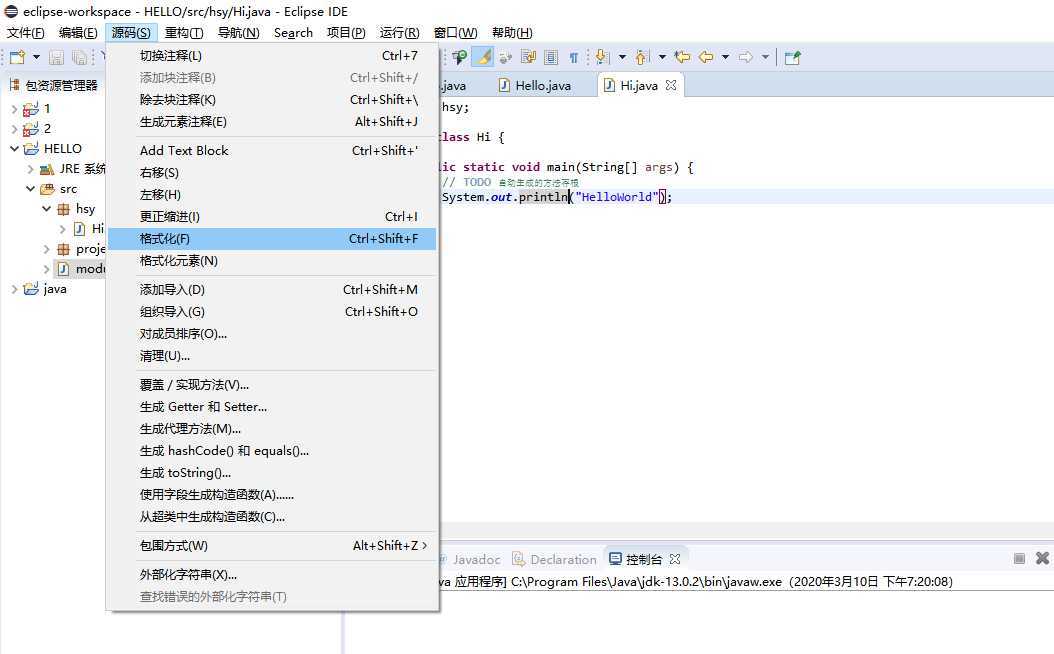
Task: Open the 编辑(E) menu
Action: 78,33
